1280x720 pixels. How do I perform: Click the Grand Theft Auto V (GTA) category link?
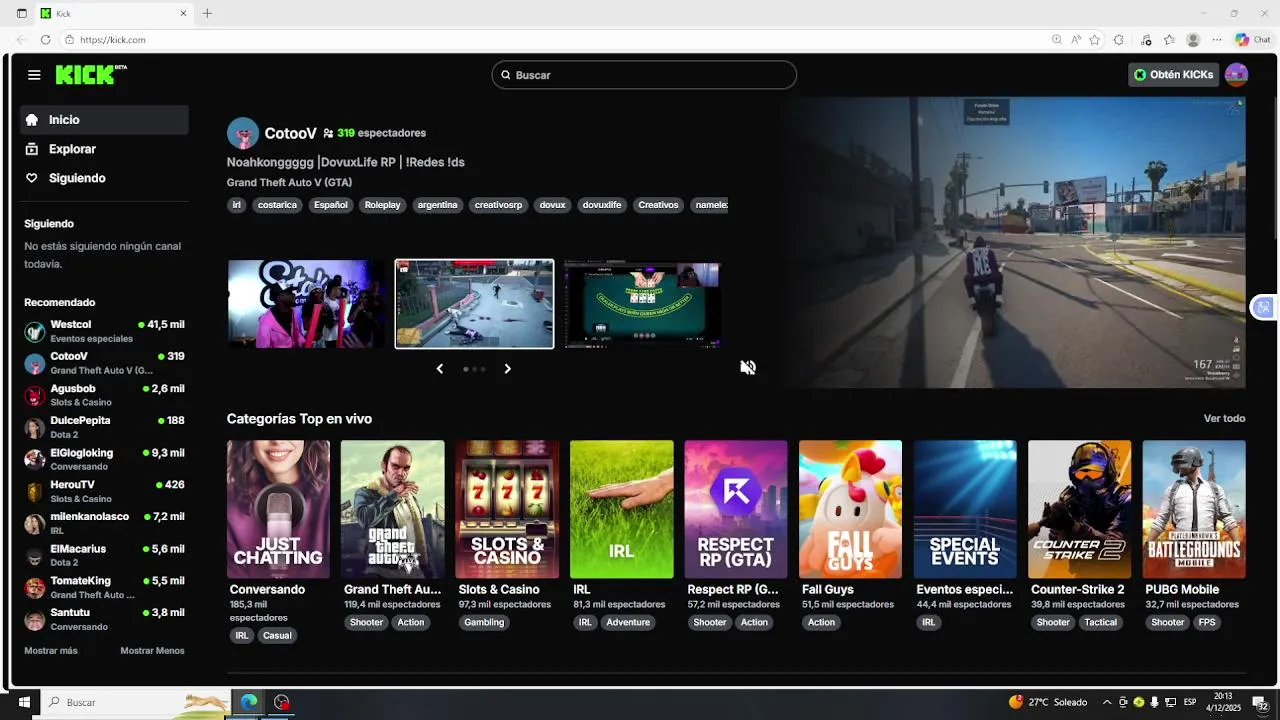289,183
